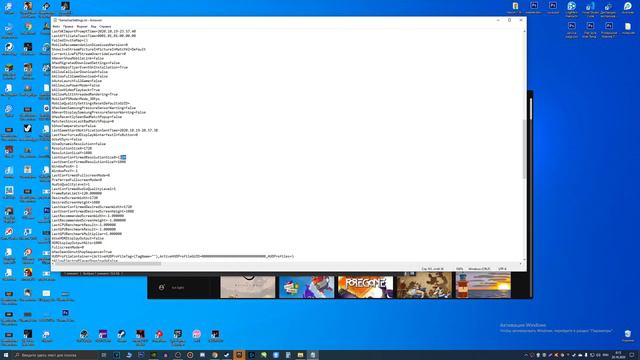
Task: Click the Notepad scroll-up arrow
Action: (x=524, y=30)
